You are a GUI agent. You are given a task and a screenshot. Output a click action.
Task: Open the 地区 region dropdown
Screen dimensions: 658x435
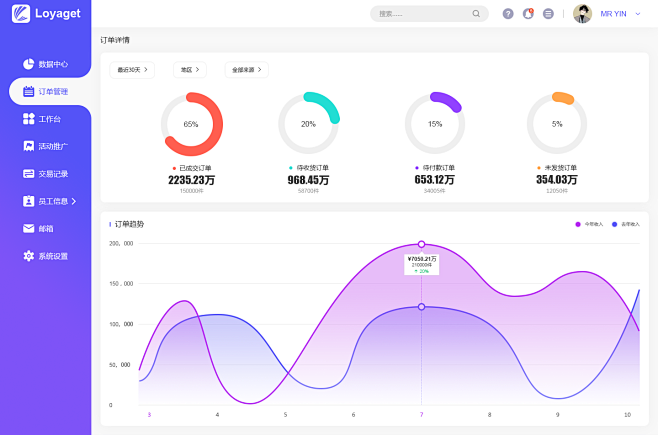point(190,70)
